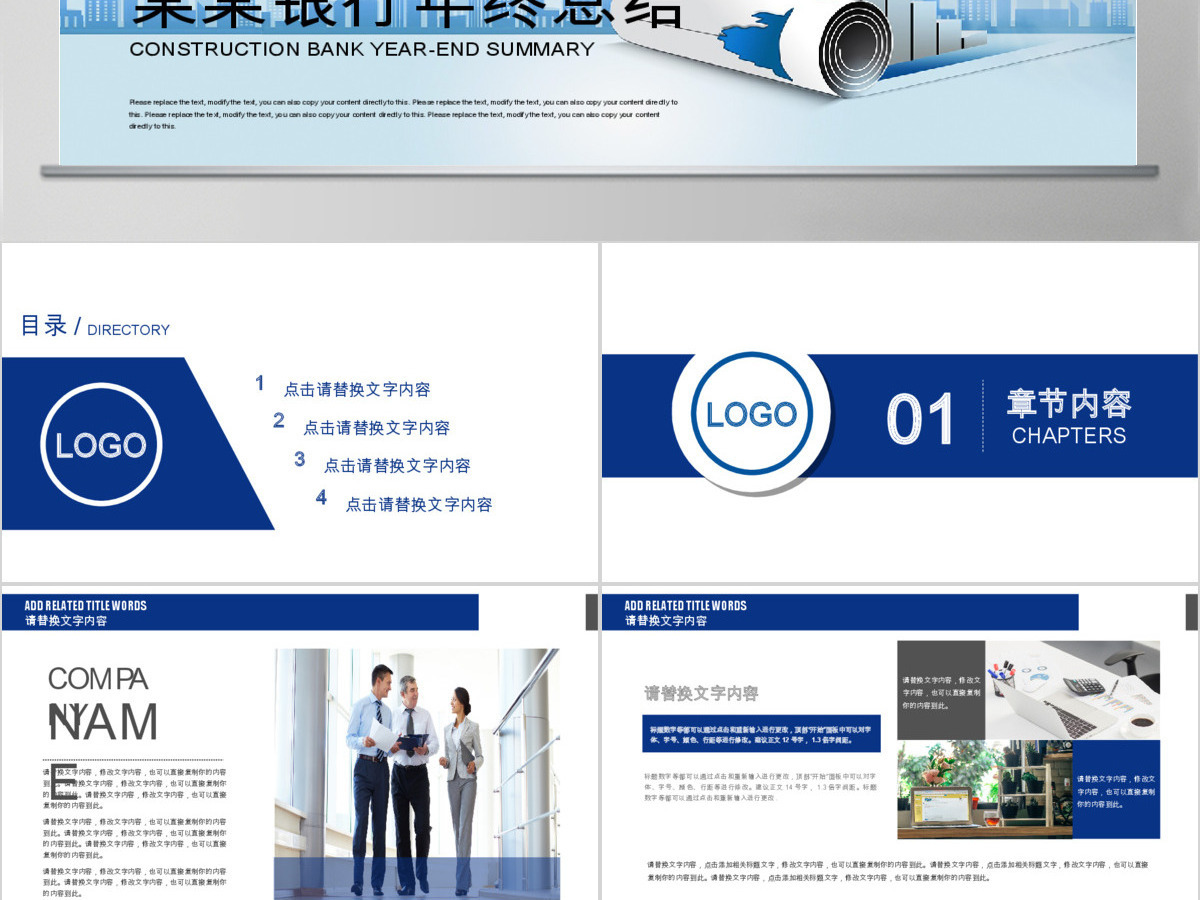Click 'ADD RELATED TITLE WORDS' on office photos slide

click(686, 605)
